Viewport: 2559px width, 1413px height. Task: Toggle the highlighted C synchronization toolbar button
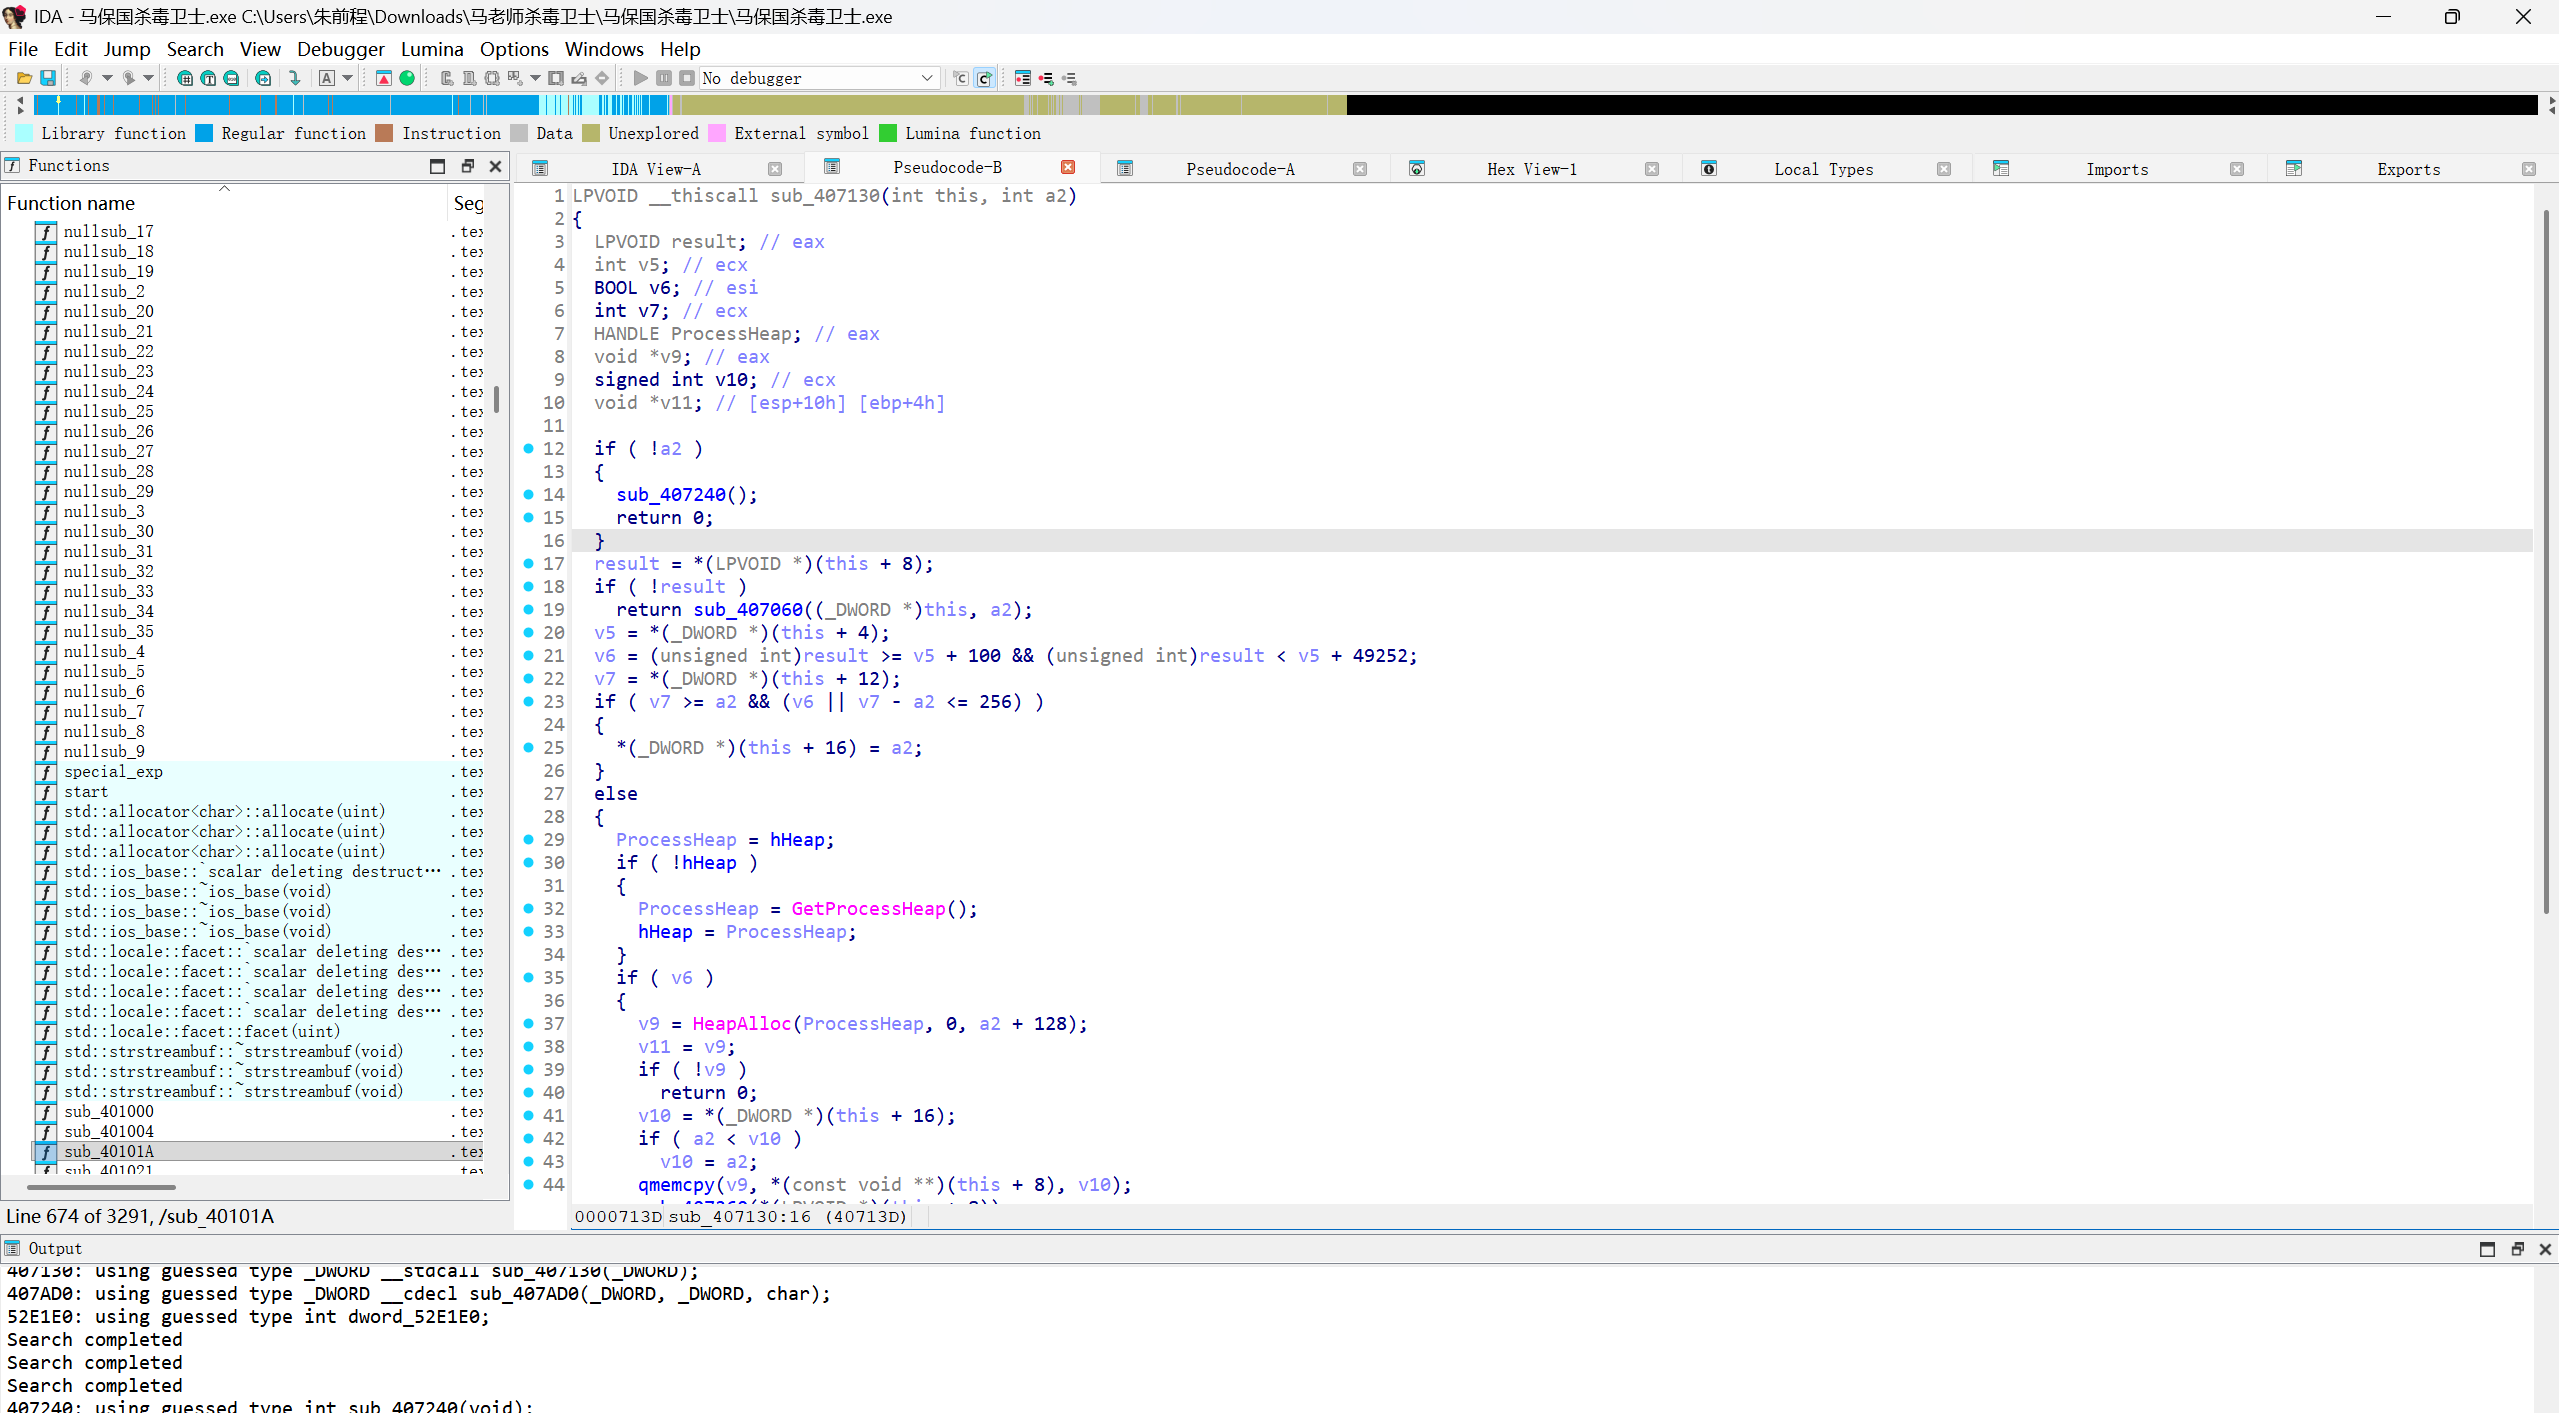coord(984,78)
